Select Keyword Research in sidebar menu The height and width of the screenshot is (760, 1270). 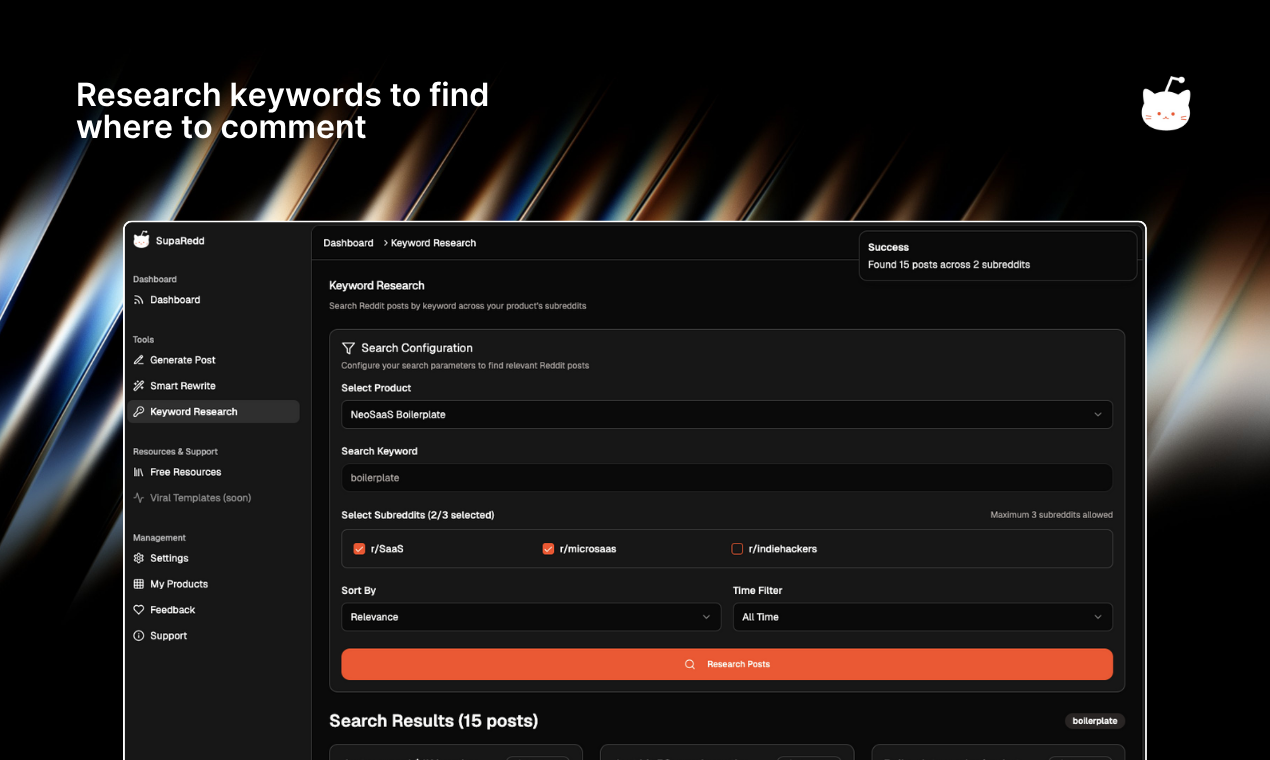(x=194, y=412)
